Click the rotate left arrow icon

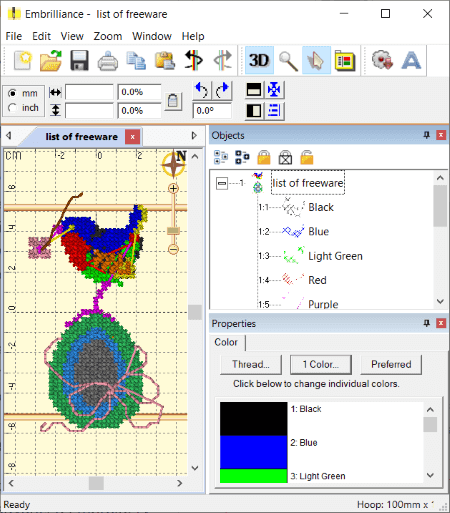click(201, 90)
